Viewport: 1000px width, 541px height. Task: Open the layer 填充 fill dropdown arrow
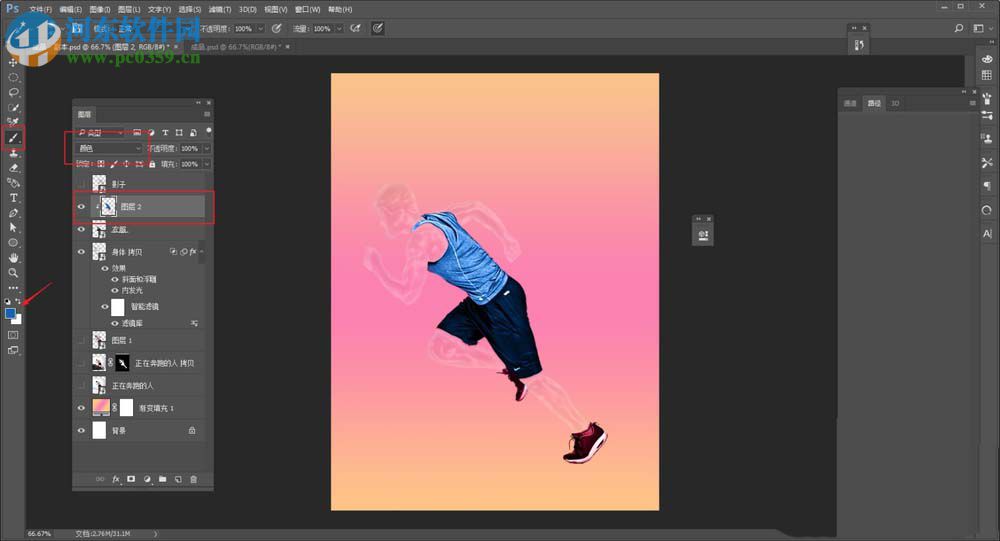[x=207, y=164]
